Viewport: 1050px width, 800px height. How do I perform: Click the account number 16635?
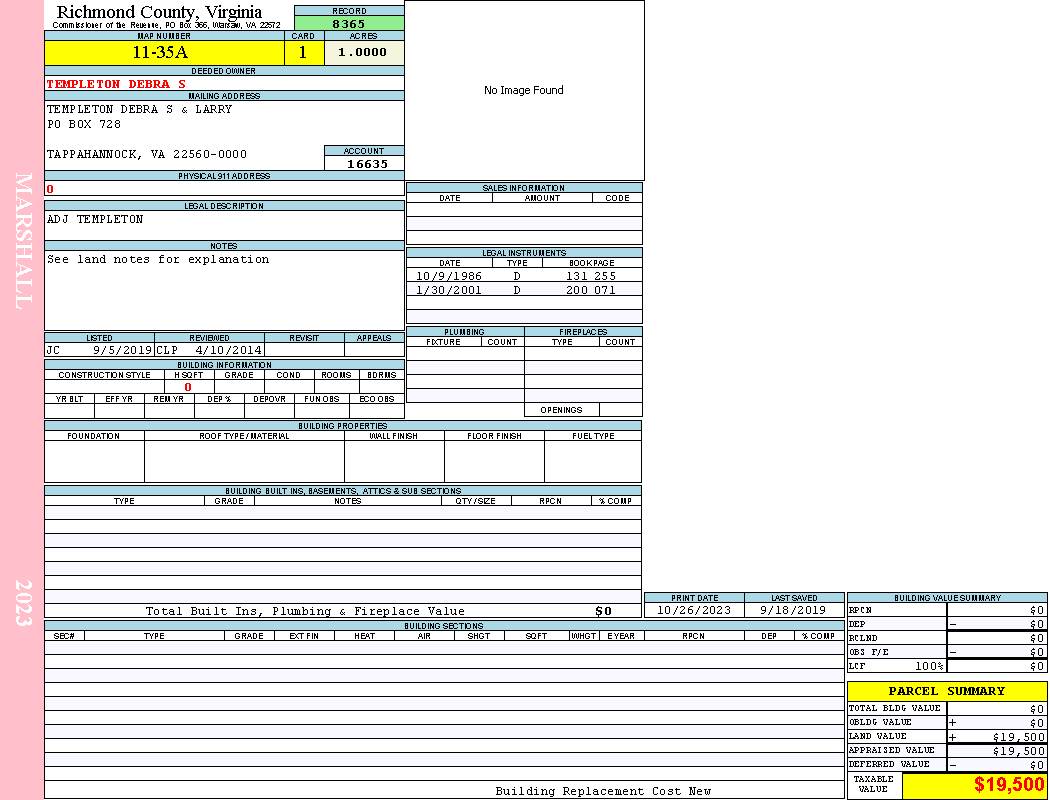(x=367, y=164)
